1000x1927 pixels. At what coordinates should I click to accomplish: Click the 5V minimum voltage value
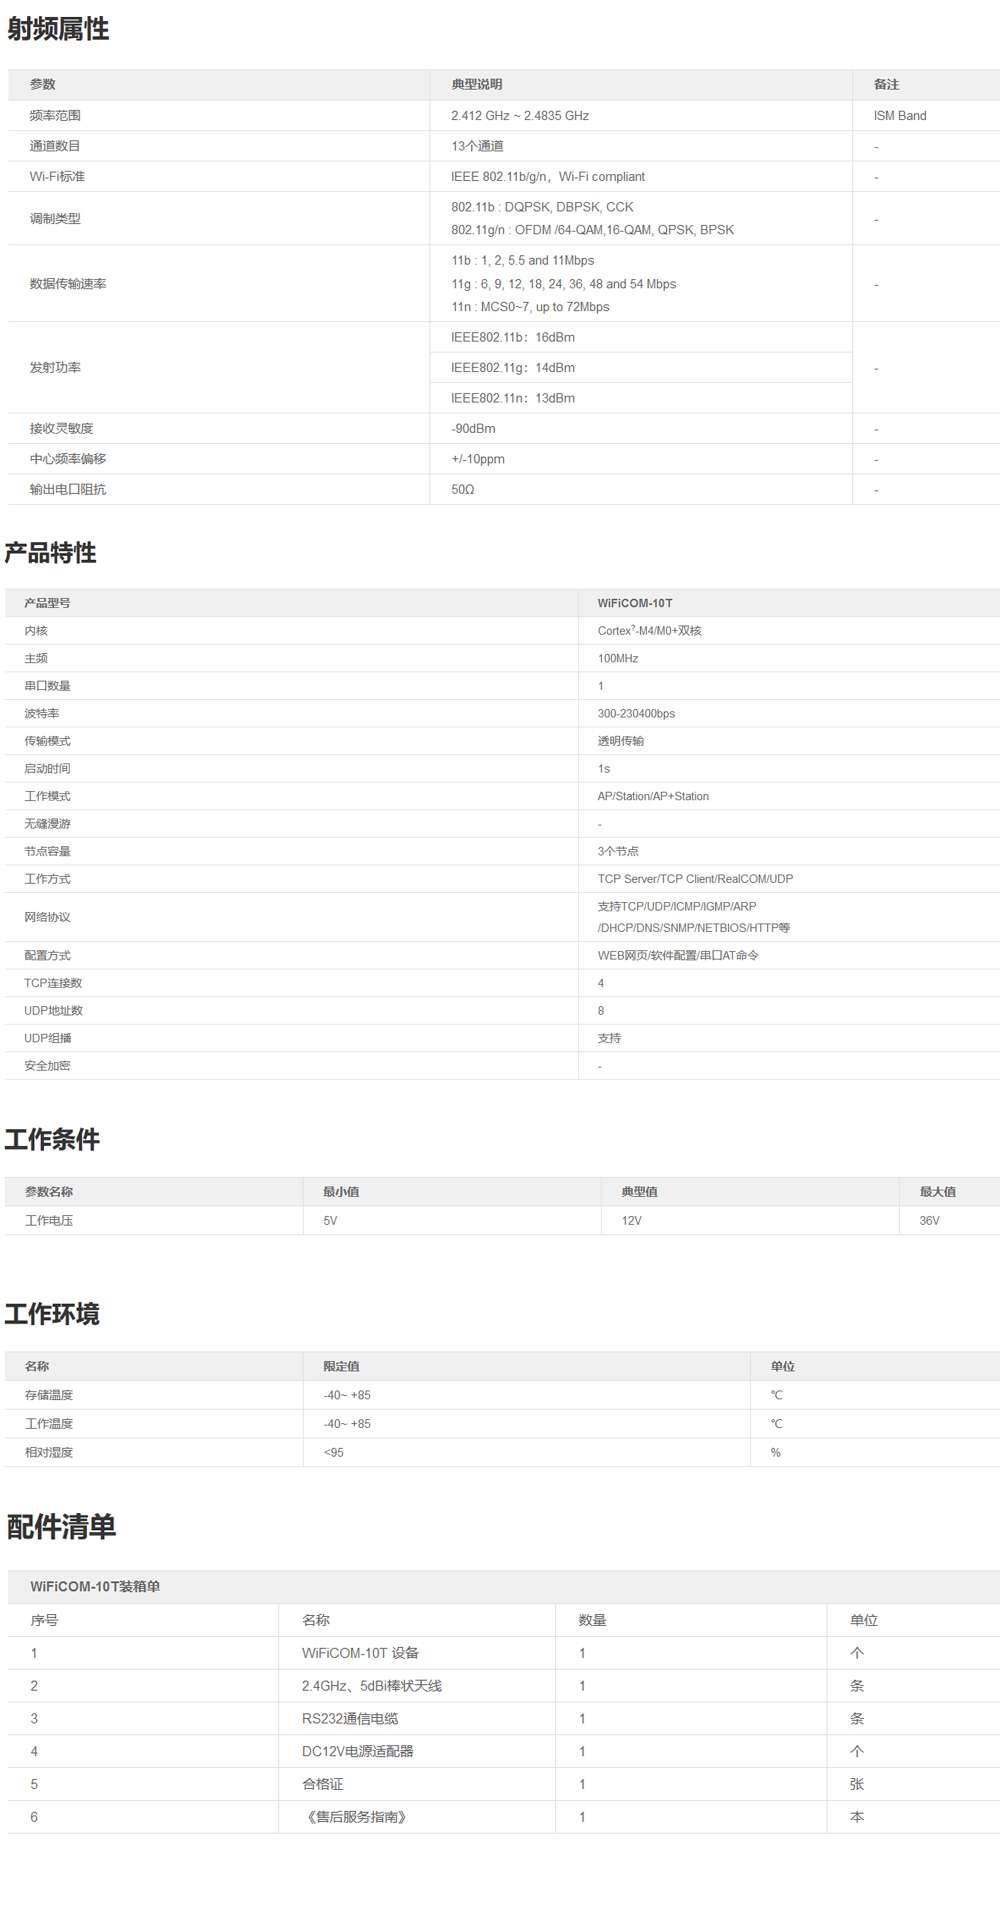click(330, 1221)
